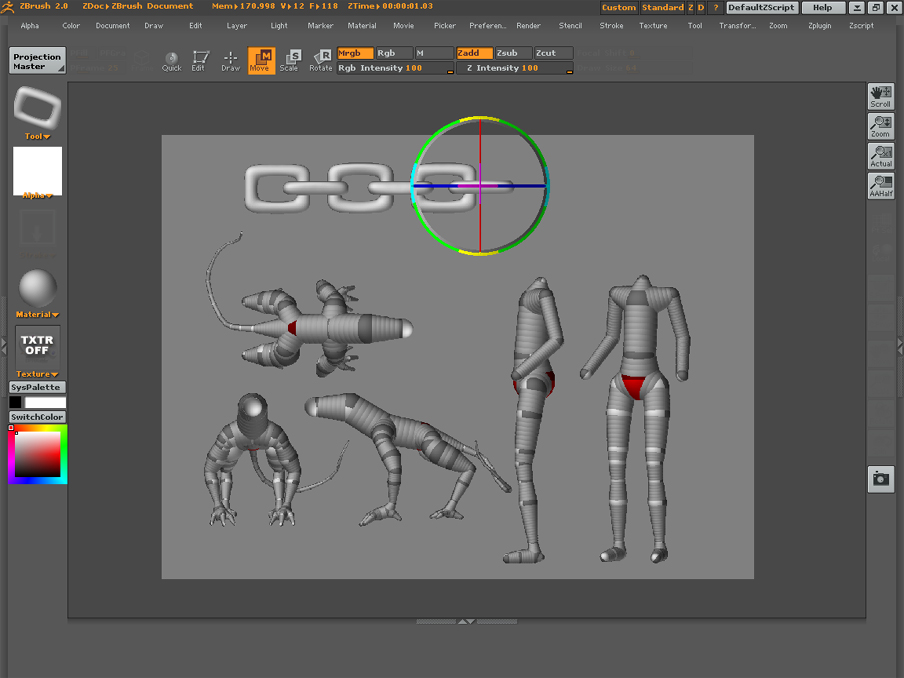Click the Scroll hand icon
The height and width of the screenshot is (678, 904).
coord(880,97)
